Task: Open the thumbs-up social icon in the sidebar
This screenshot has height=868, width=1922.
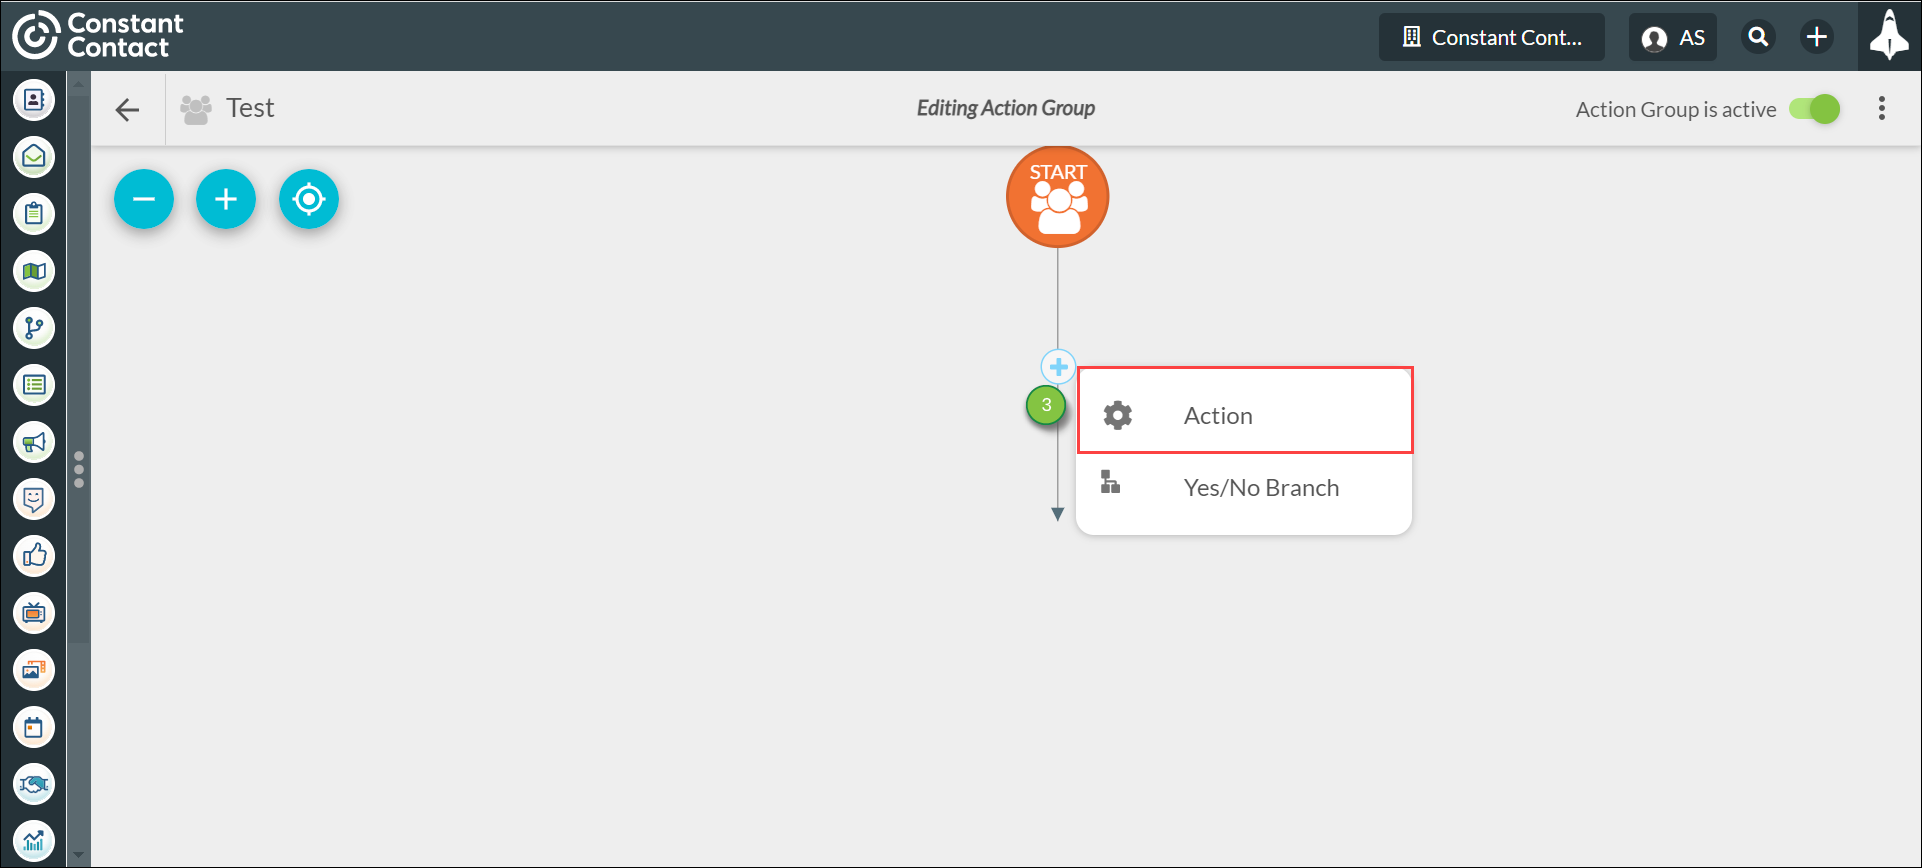Action: click(34, 556)
